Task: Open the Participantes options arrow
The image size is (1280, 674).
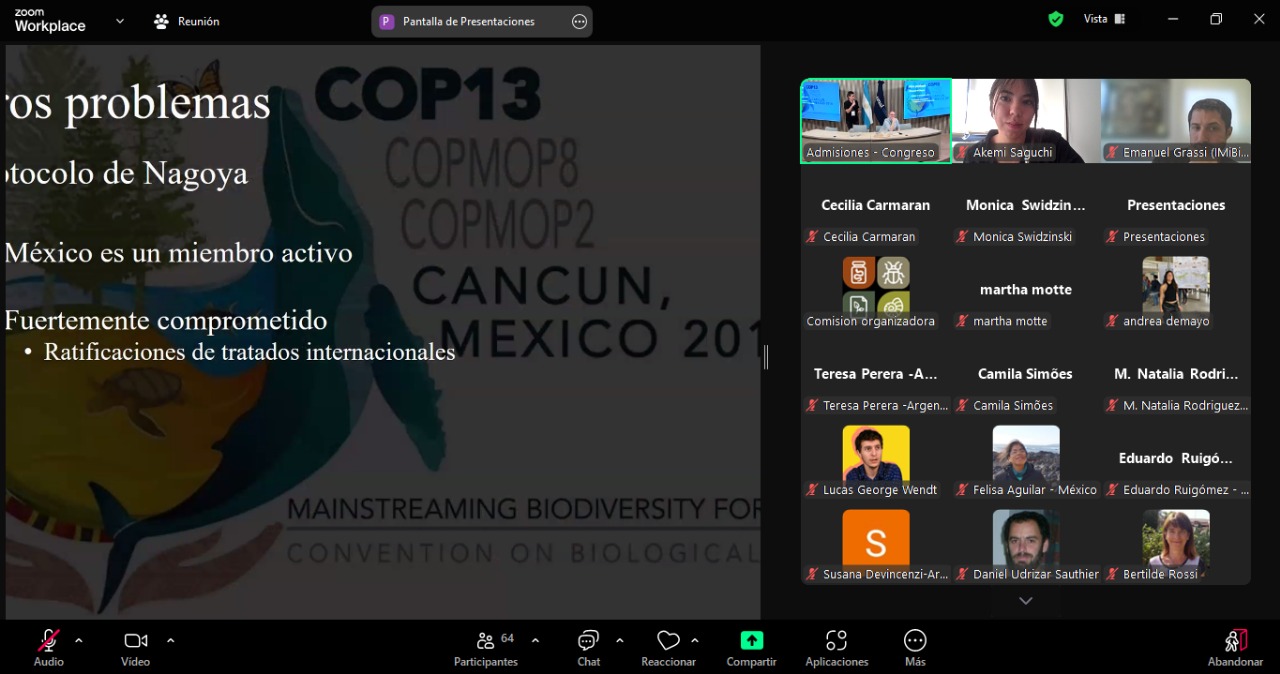Action: pyautogui.click(x=535, y=640)
